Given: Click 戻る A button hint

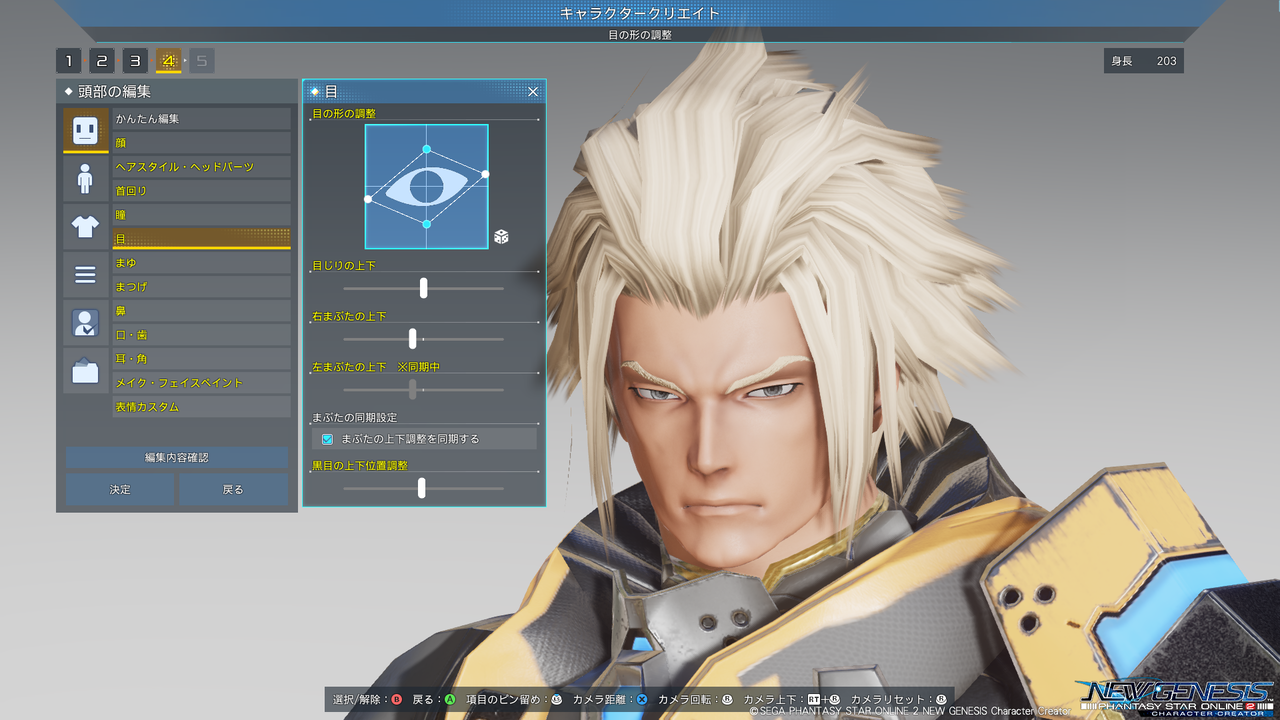Looking at the screenshot, I should pos(435,699).
